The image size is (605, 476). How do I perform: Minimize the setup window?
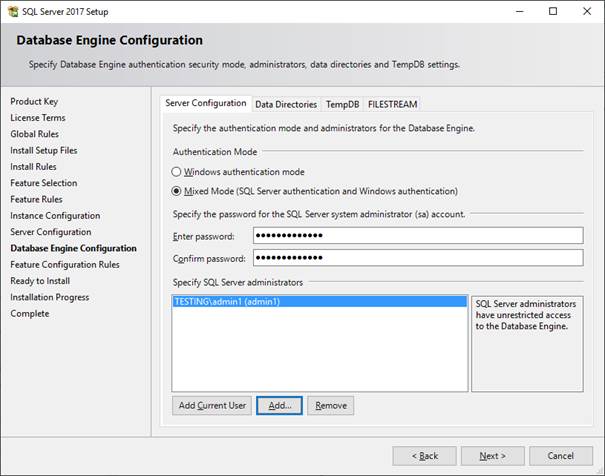520,11
